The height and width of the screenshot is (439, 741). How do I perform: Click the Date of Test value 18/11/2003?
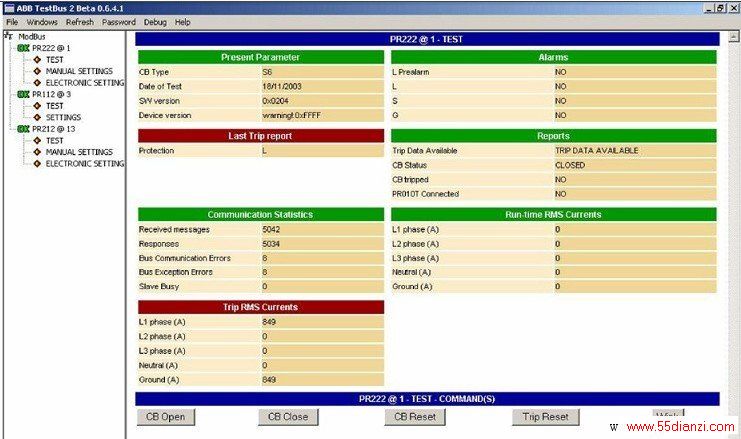click(282, 86)
